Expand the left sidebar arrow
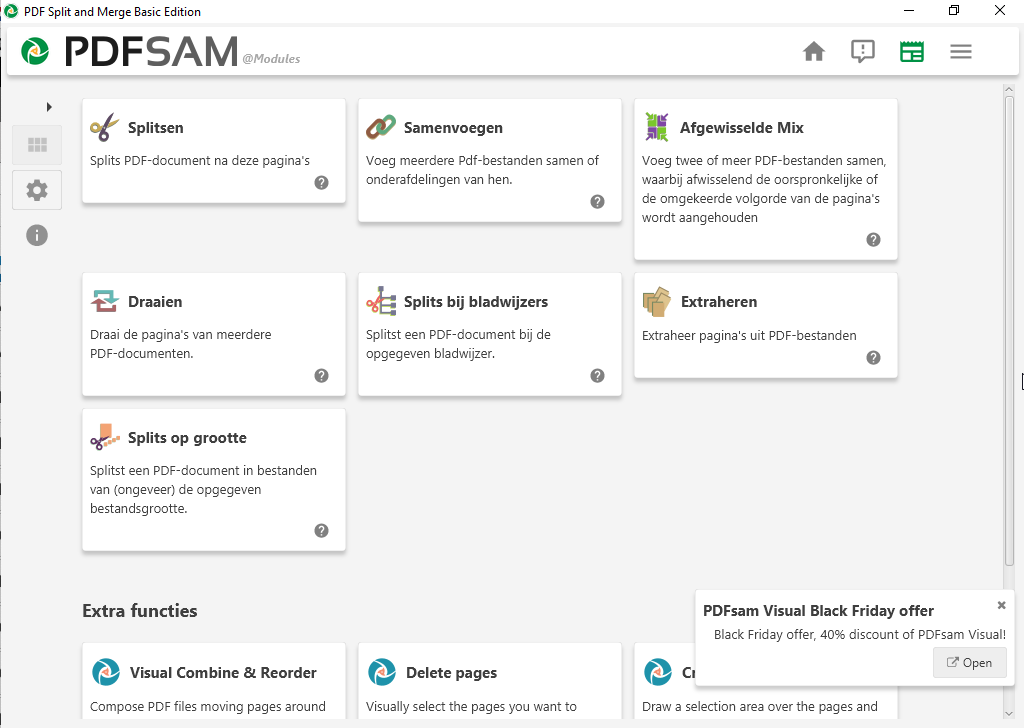This screenshot has width=1024, height=728. pos(49,107)
